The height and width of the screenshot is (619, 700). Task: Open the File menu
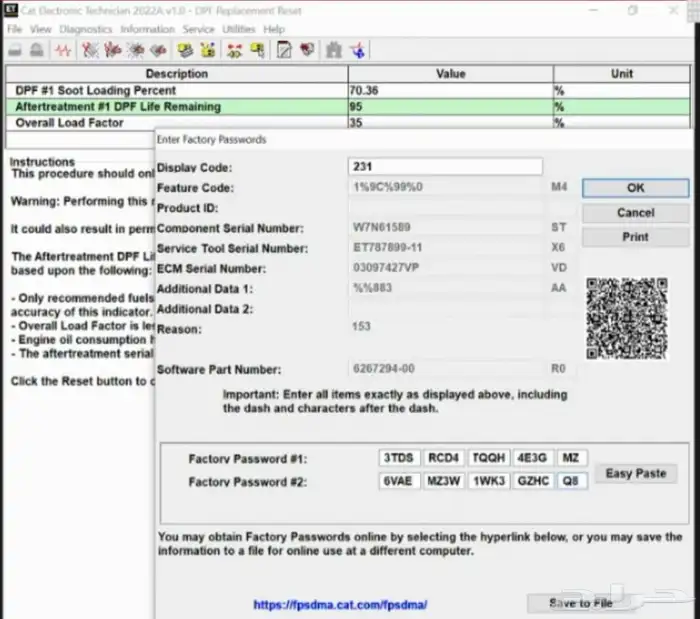point(14,30)
